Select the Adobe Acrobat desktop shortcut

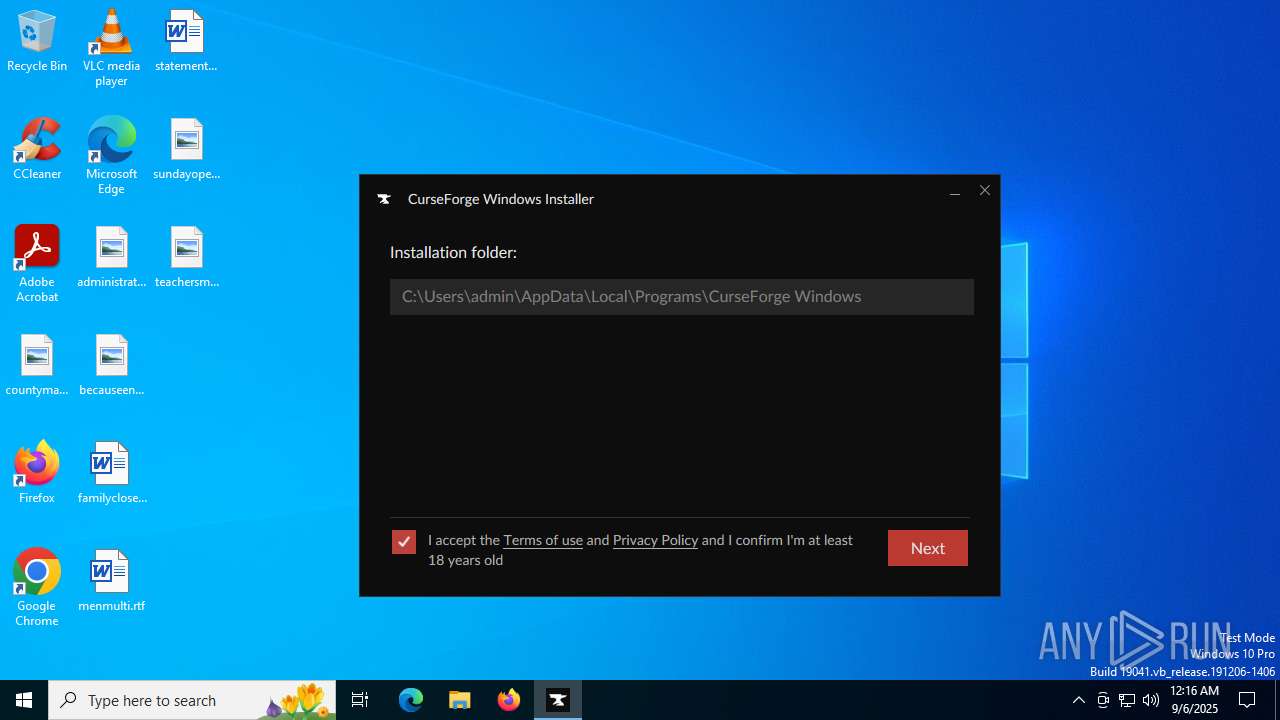click(x=37, y=264)
